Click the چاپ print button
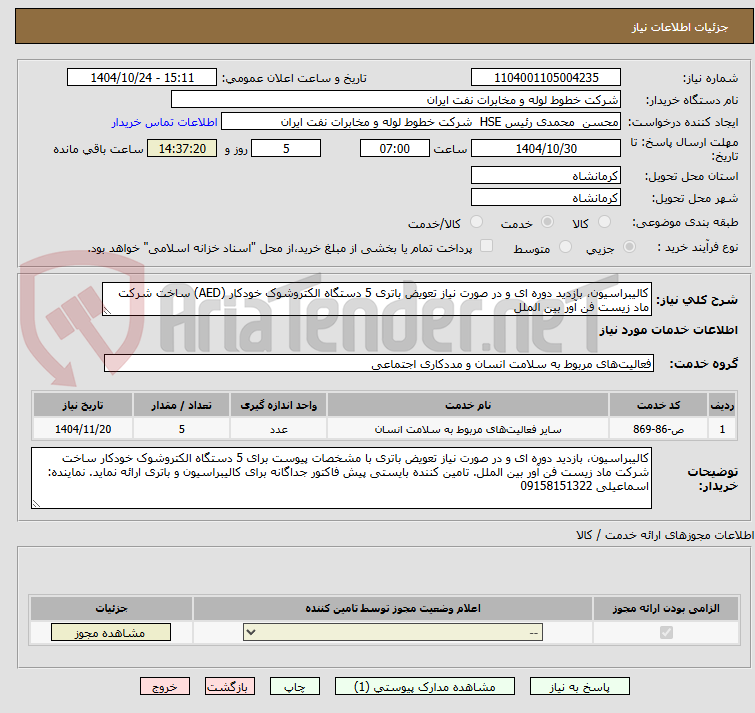 [295, 687]
